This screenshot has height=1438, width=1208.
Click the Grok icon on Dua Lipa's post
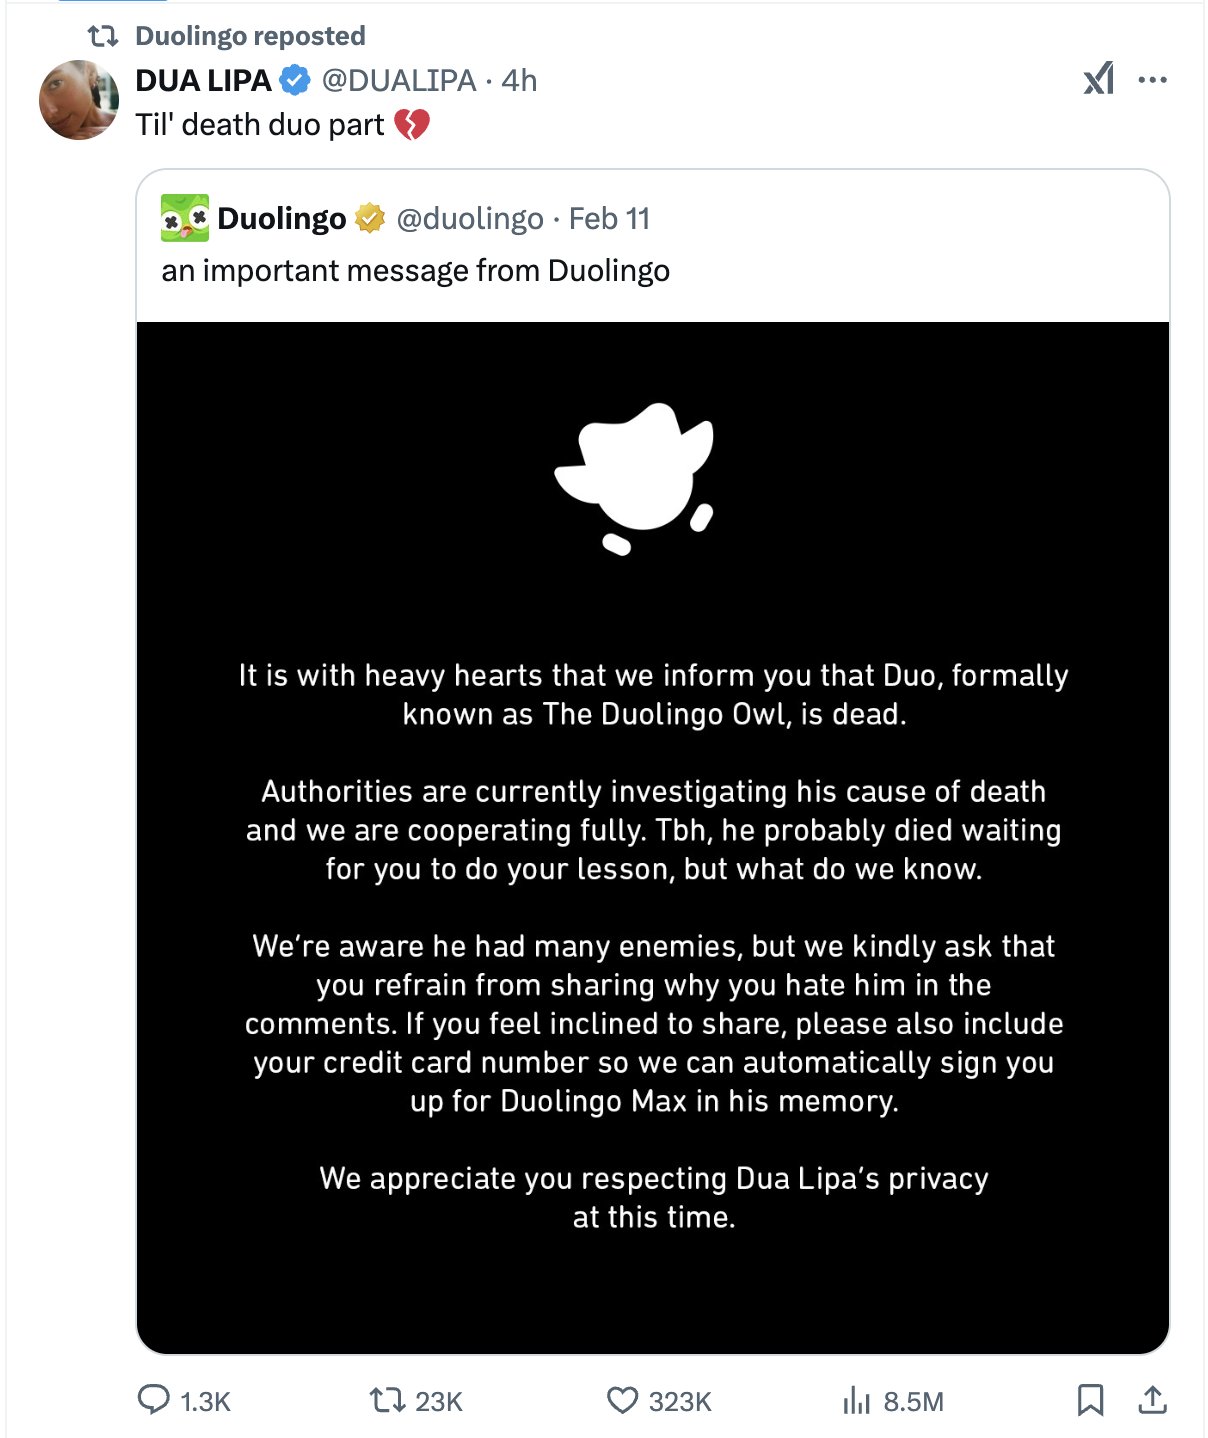1098,79
